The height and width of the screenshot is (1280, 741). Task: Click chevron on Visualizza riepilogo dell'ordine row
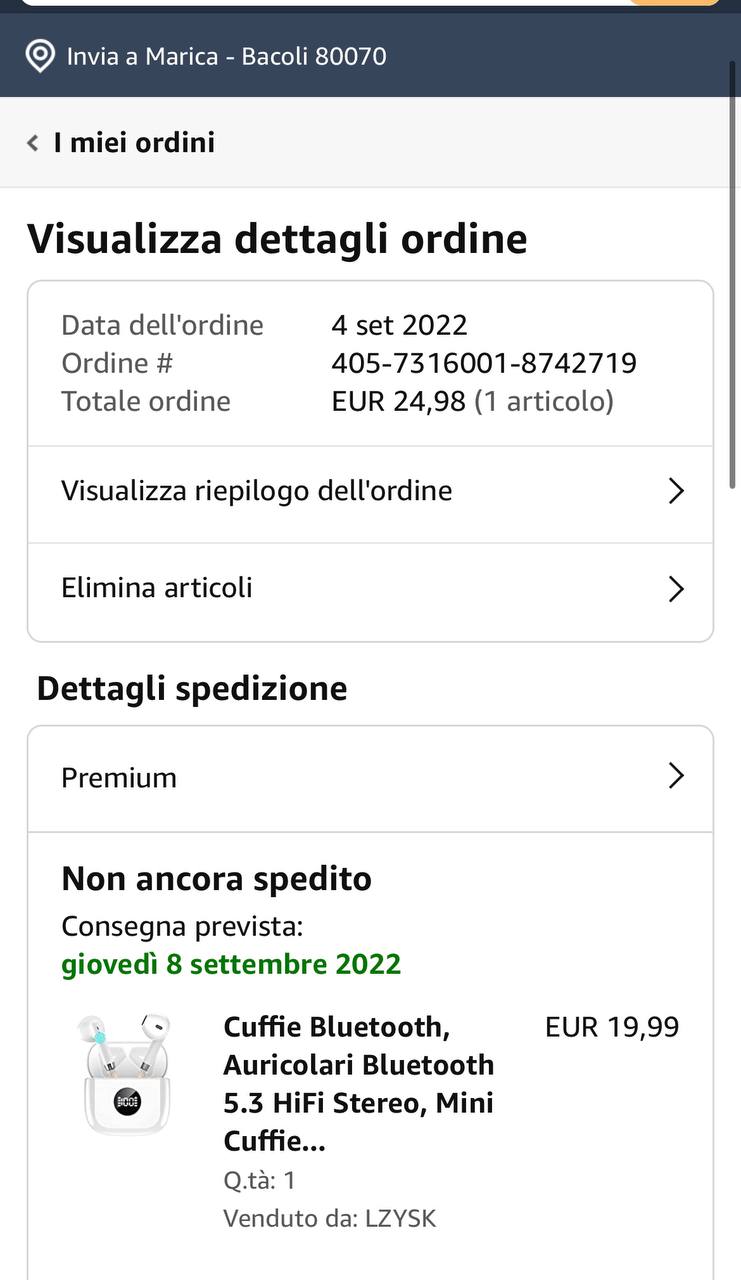[676, 491]
